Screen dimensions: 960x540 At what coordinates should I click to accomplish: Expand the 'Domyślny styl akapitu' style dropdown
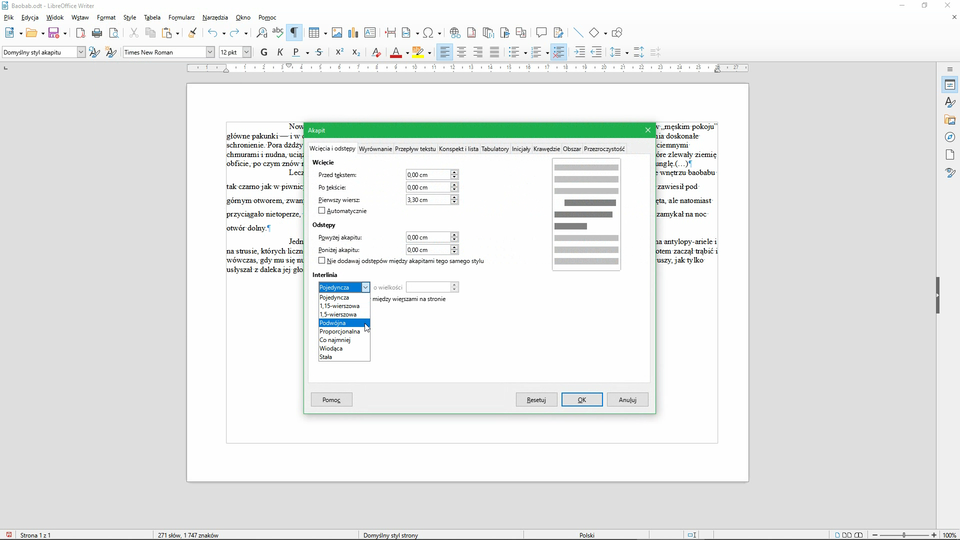(x=81, y=52)
